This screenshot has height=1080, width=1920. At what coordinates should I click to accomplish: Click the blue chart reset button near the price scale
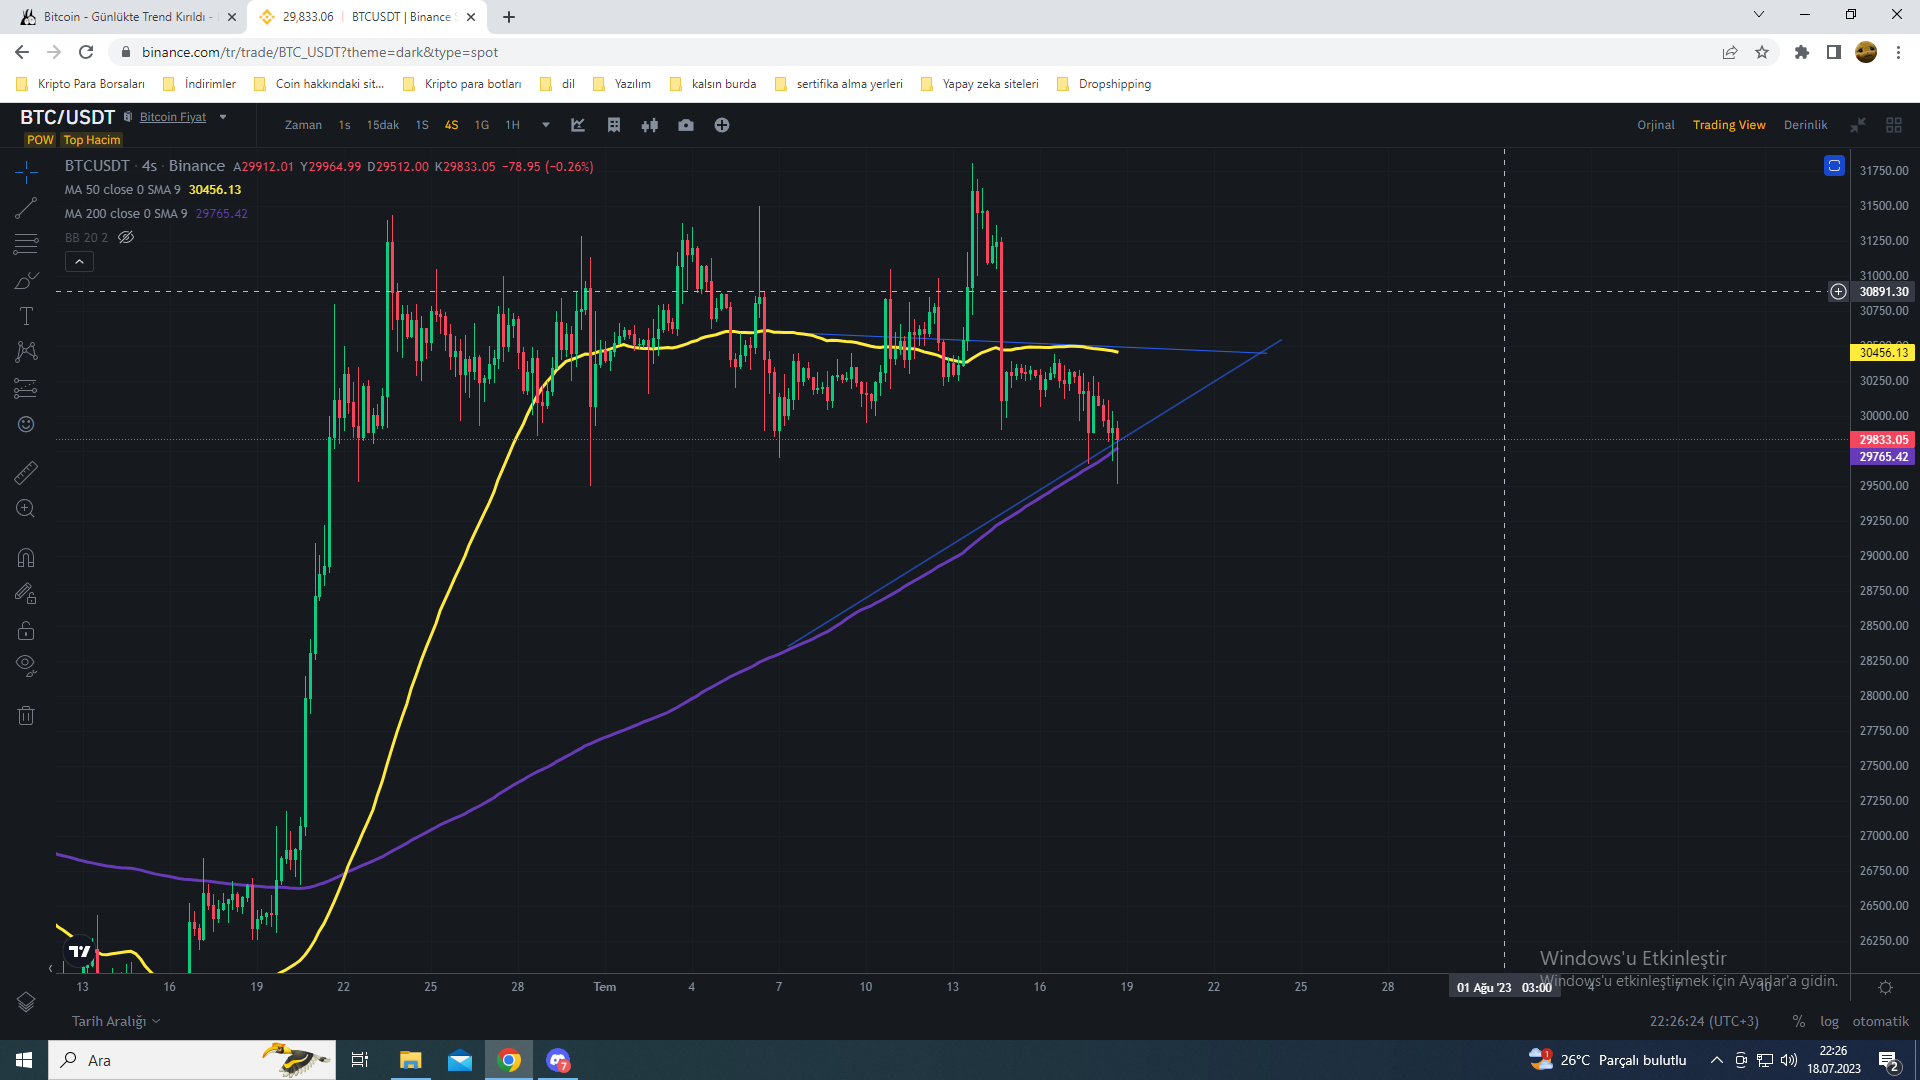tap(1834, 166)
